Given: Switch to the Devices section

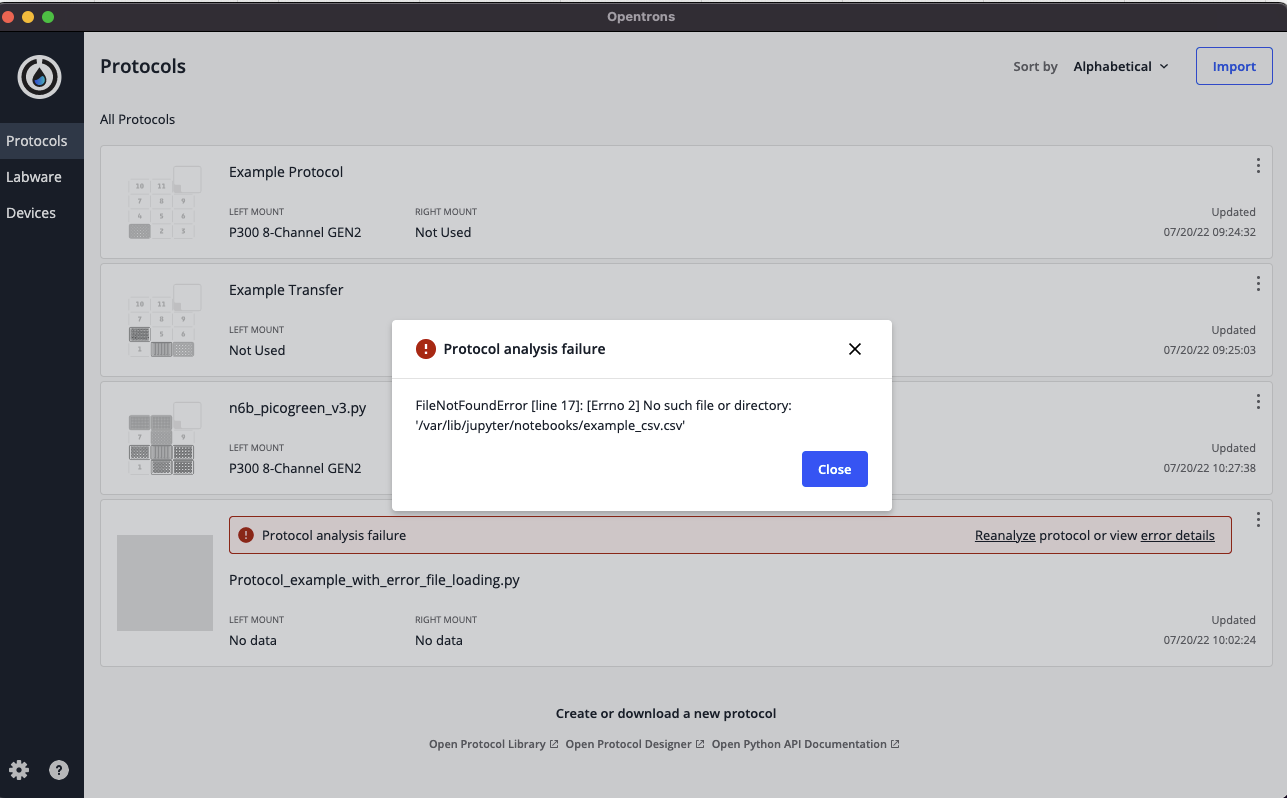Looking at the screenshot, I should coord(30,212).
